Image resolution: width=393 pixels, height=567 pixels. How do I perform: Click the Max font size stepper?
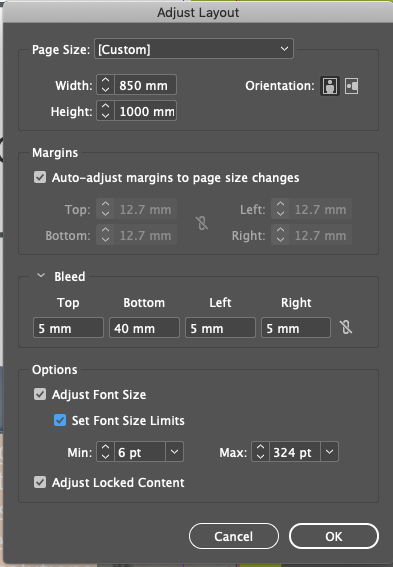tap(260, 452)
